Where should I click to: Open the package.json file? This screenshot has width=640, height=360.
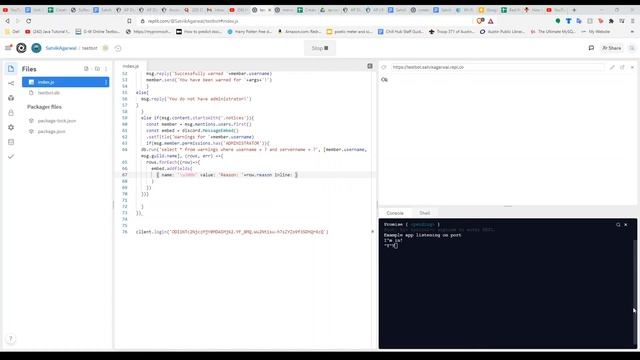click(x=51, y=131)
